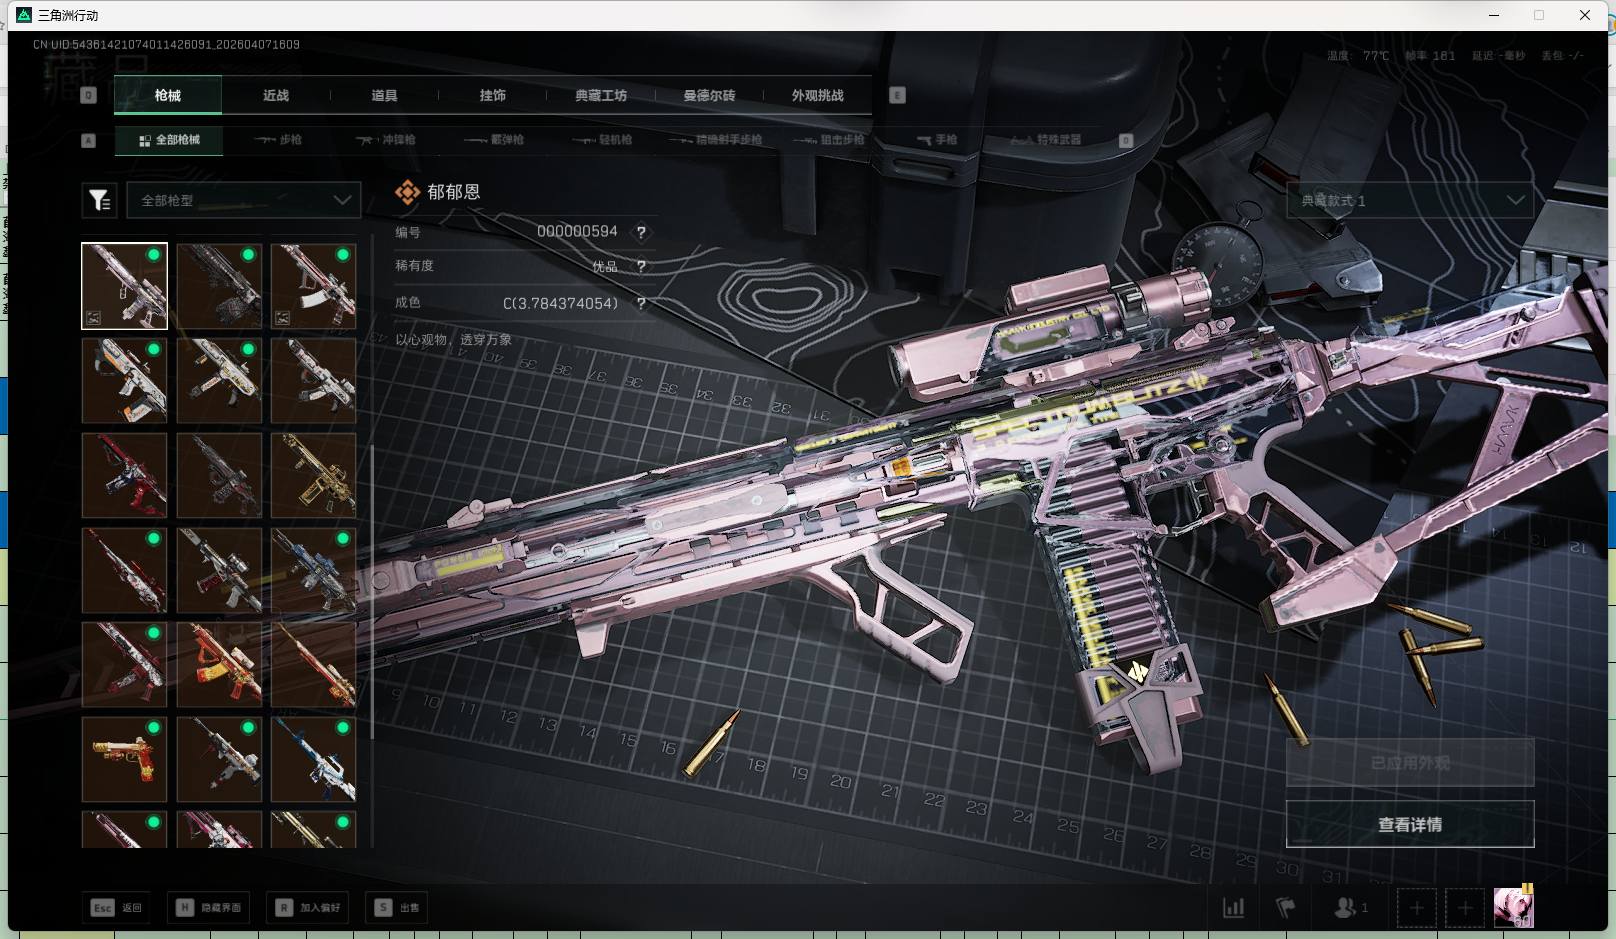Select the gold pistol skin thumbnail
This screenshot has height=939, width=1616.
(x=124, y=758)
